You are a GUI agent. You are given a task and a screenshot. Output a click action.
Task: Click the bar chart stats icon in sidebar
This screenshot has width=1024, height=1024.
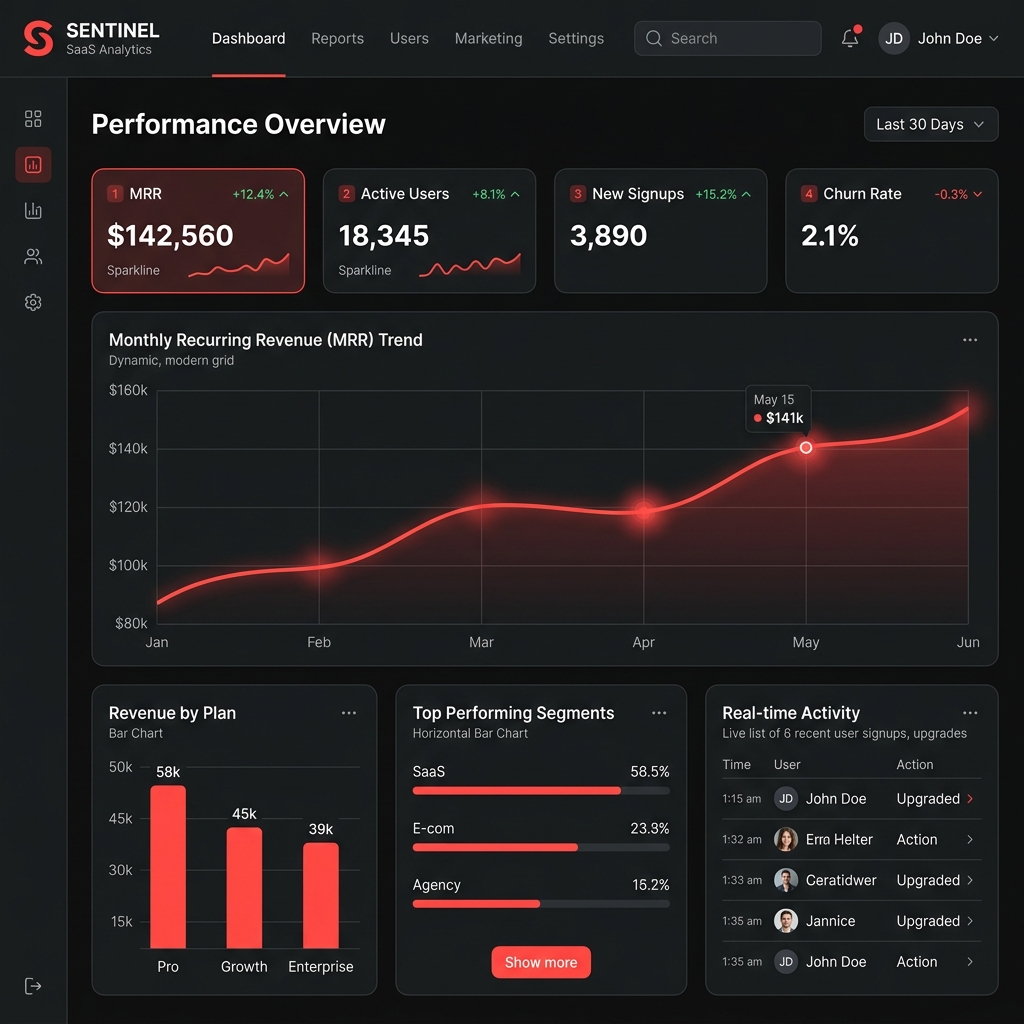pyautogui.click(x=33, y=210)
